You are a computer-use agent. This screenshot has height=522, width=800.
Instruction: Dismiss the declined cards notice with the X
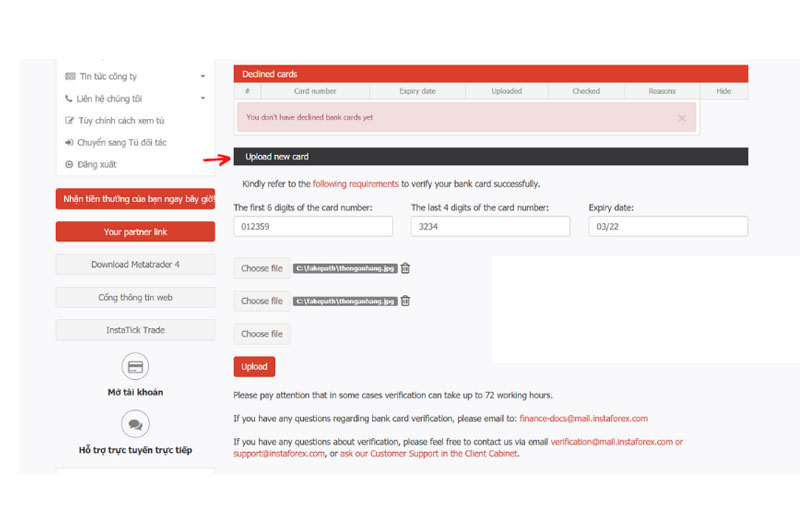[x=682, y=118]
